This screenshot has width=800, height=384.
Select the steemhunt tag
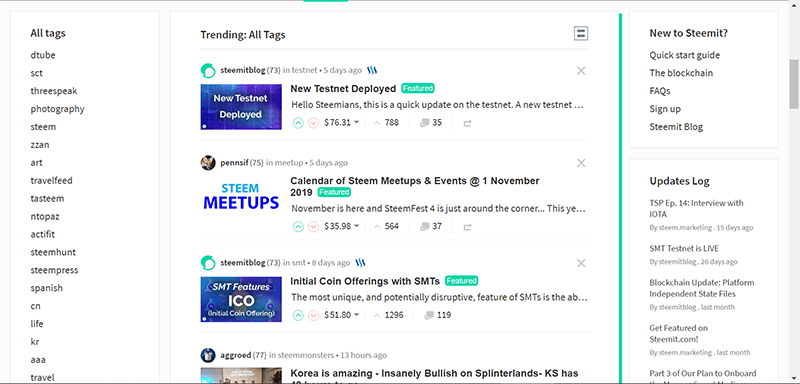[x=53, y=252]
